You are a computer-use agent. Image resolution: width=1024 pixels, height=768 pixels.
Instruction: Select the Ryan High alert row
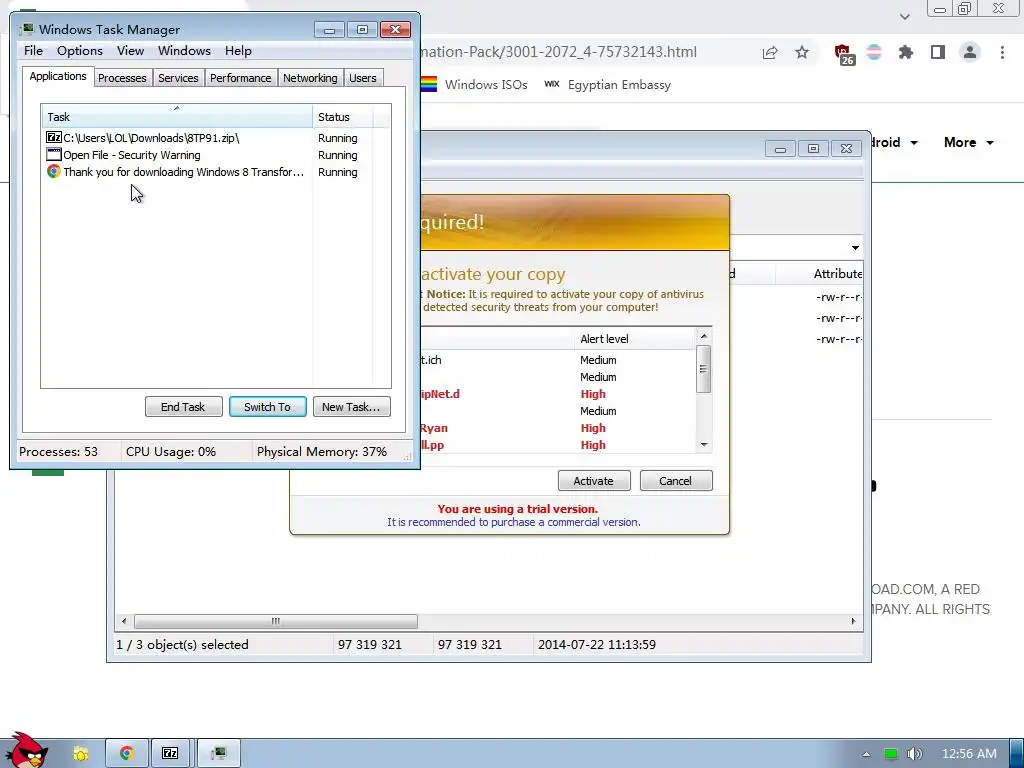[x=558, y=428]
